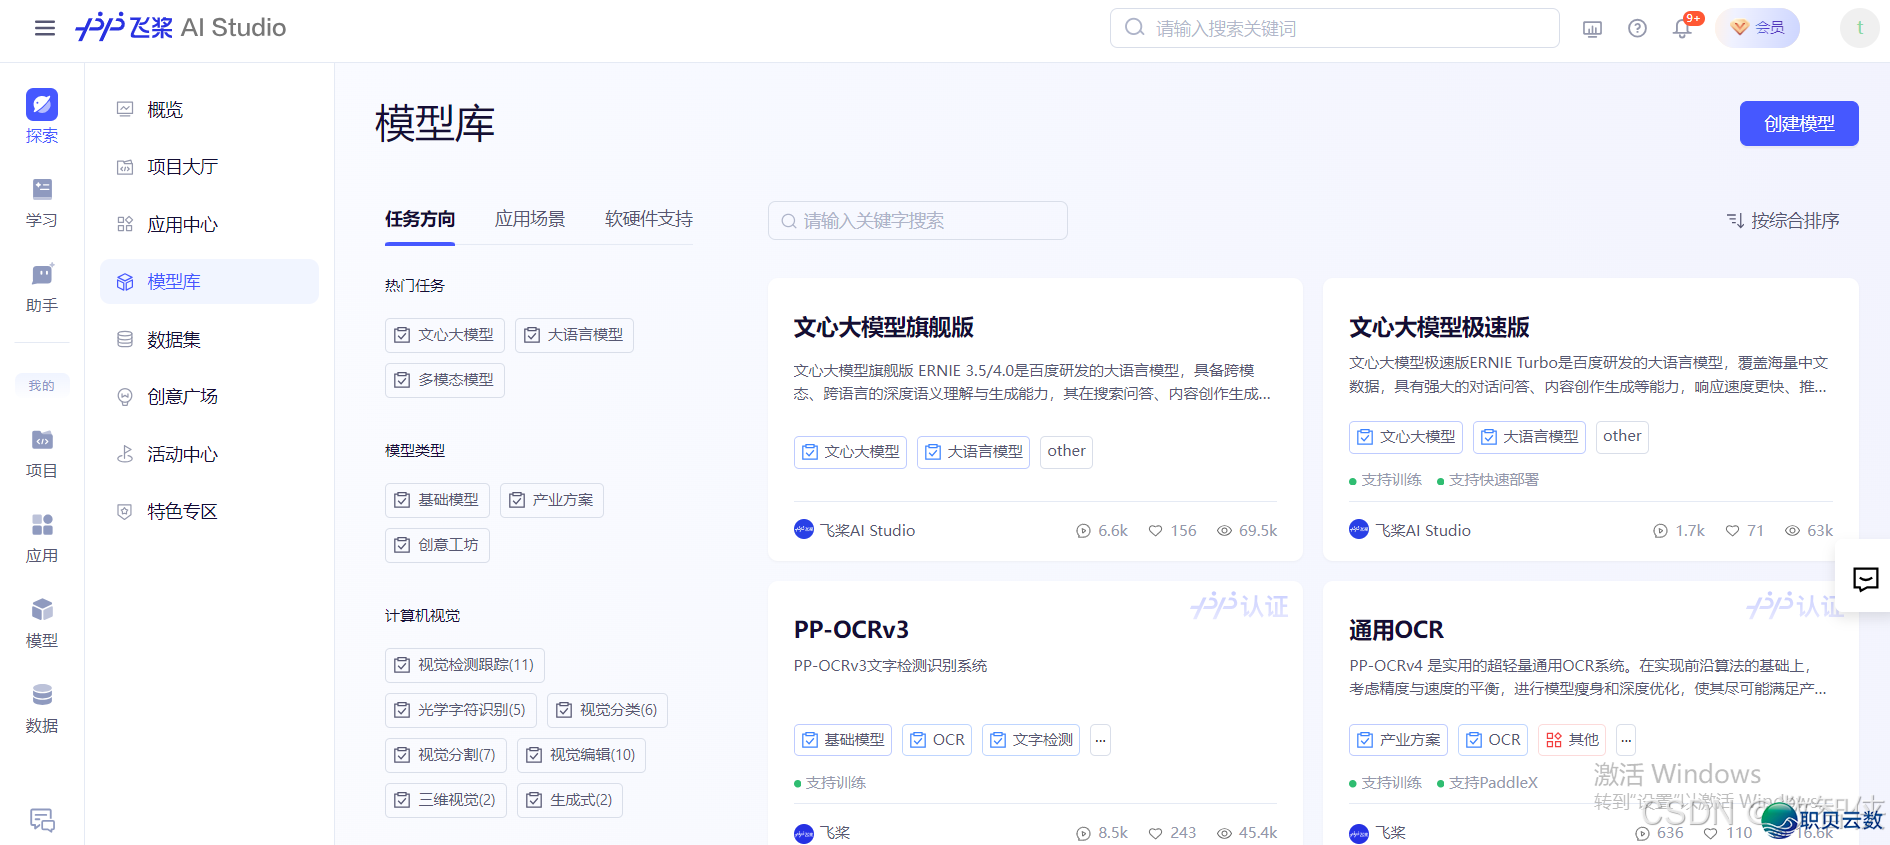
Task: Click the magnifier icon in top search bar
Action: (1134, 28)
